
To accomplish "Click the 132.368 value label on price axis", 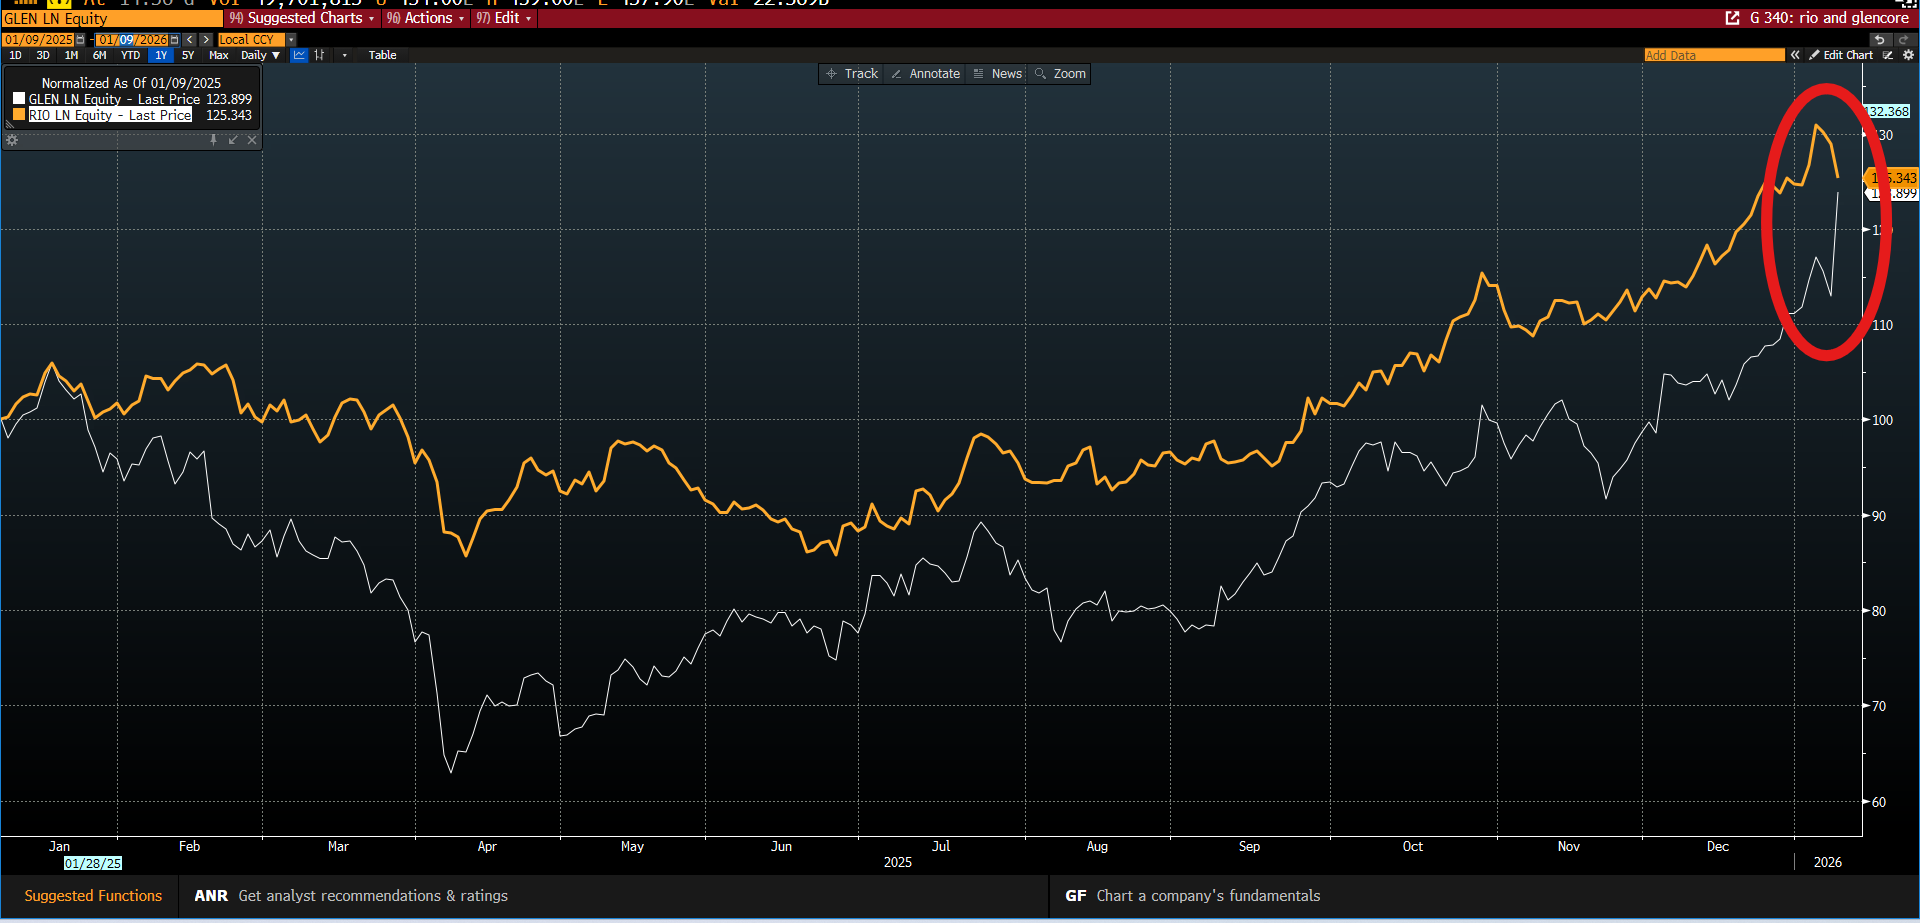I will [1889, 111].
